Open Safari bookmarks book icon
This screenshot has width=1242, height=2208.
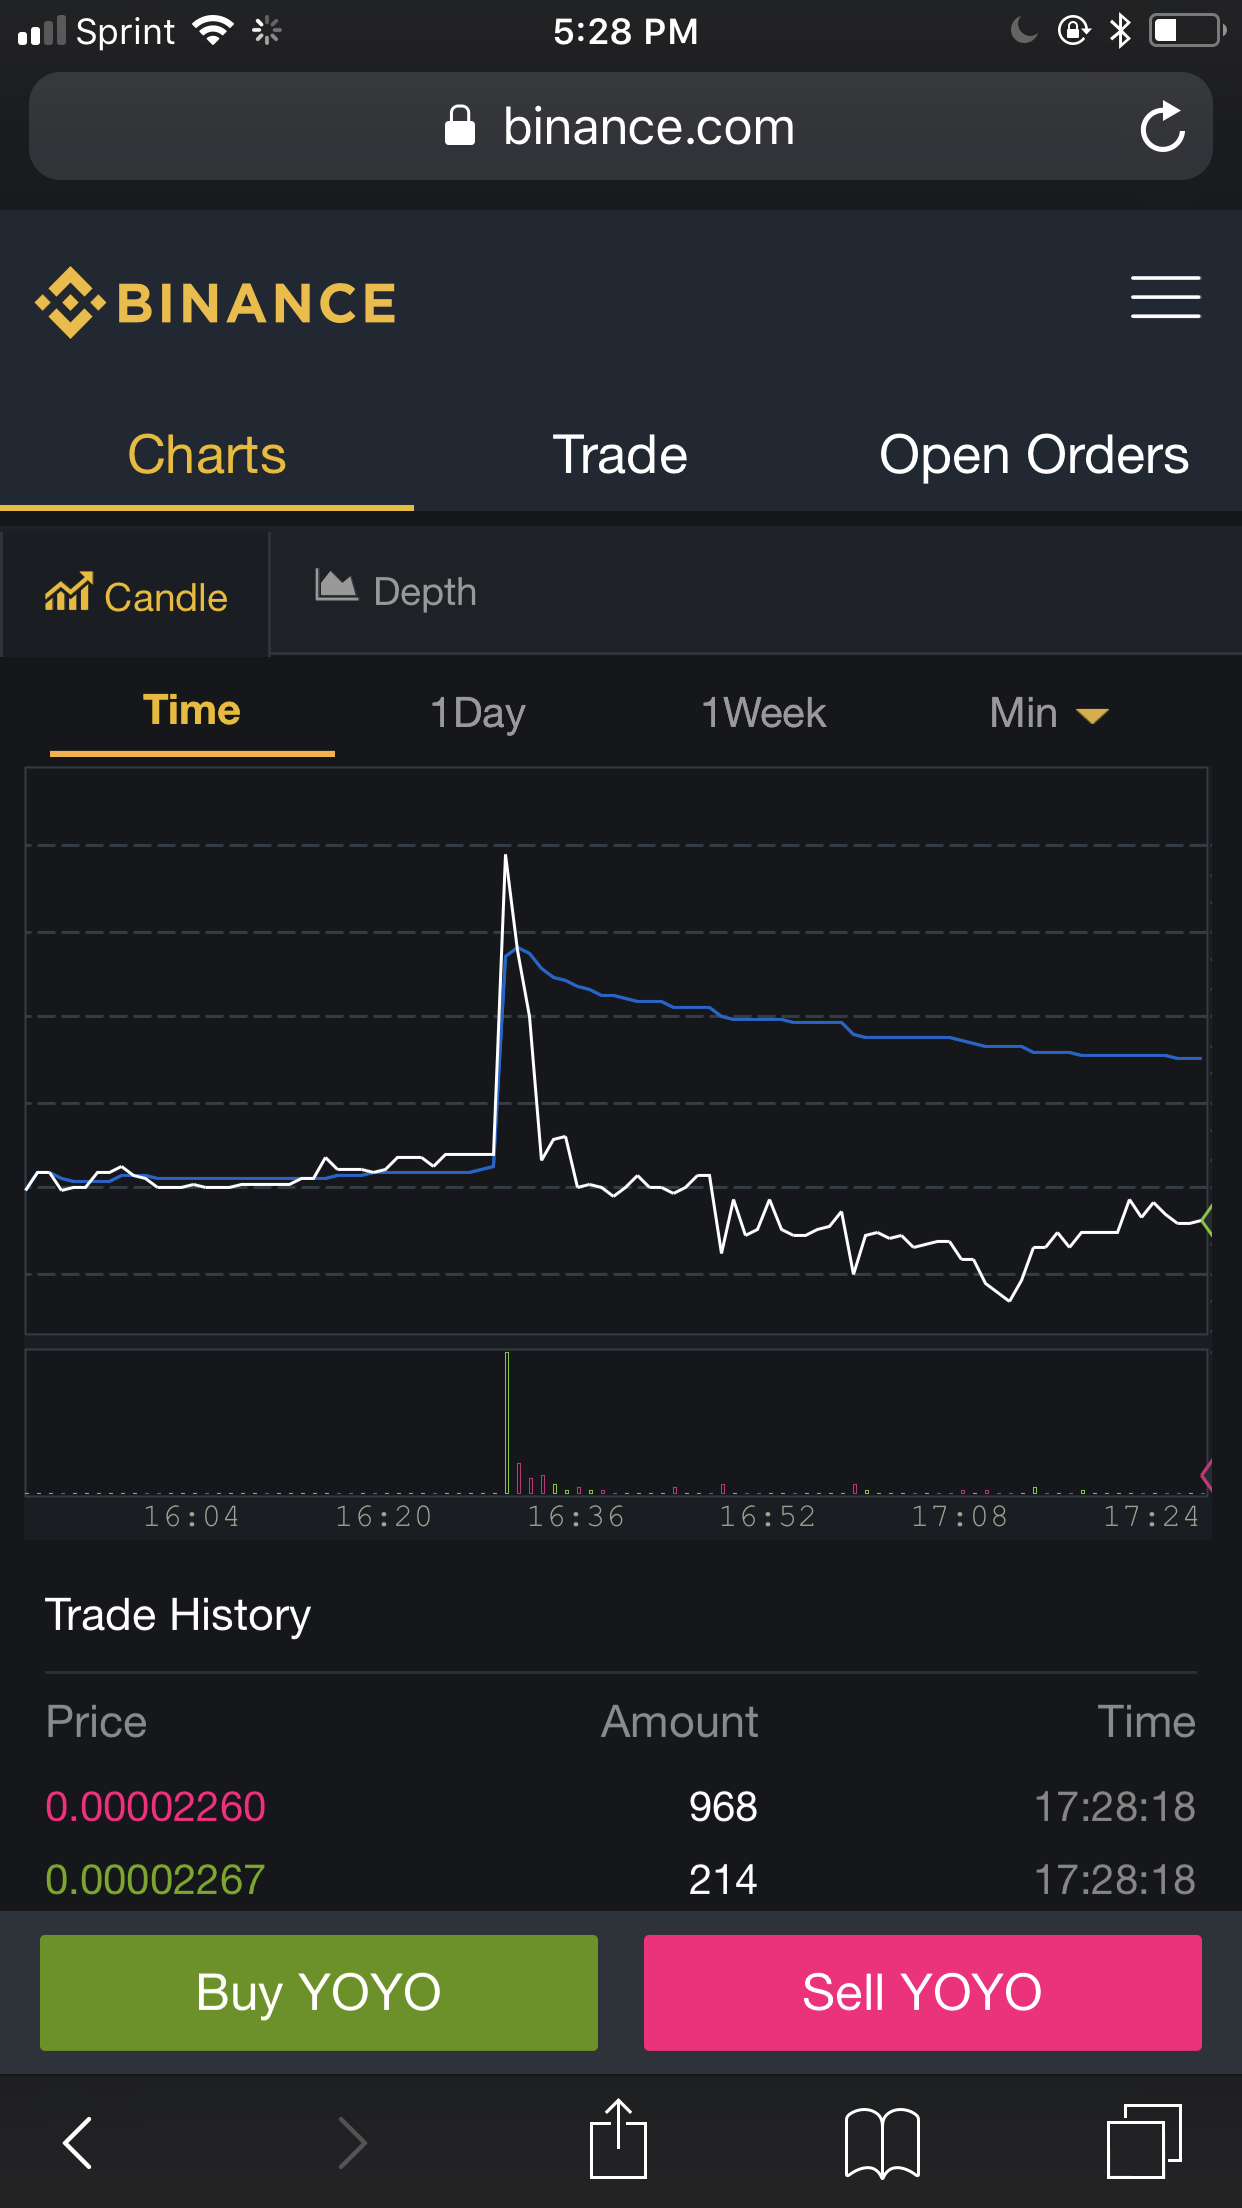(x=882, y=2142)
